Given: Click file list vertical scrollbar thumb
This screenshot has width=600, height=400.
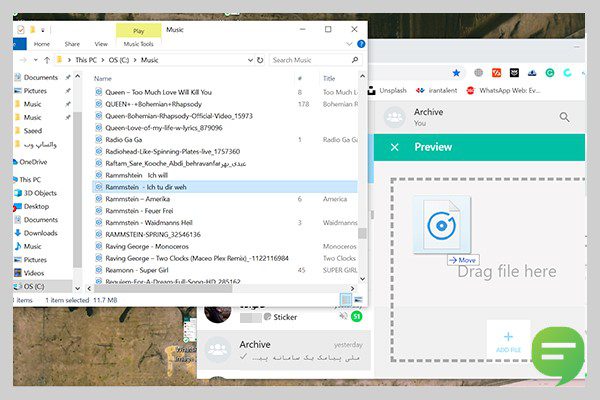Looking at the screenshot, I should point(362,233).
